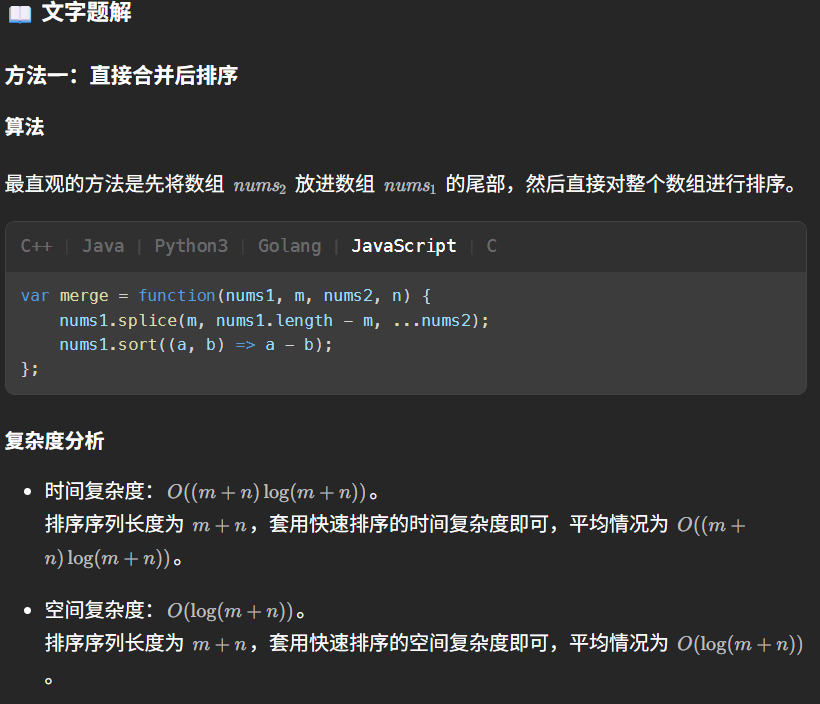Click the 方法一：直接合并后排序 heading
Screen dimensions: 820x704
pyautogui.click(x=121, y=75)
